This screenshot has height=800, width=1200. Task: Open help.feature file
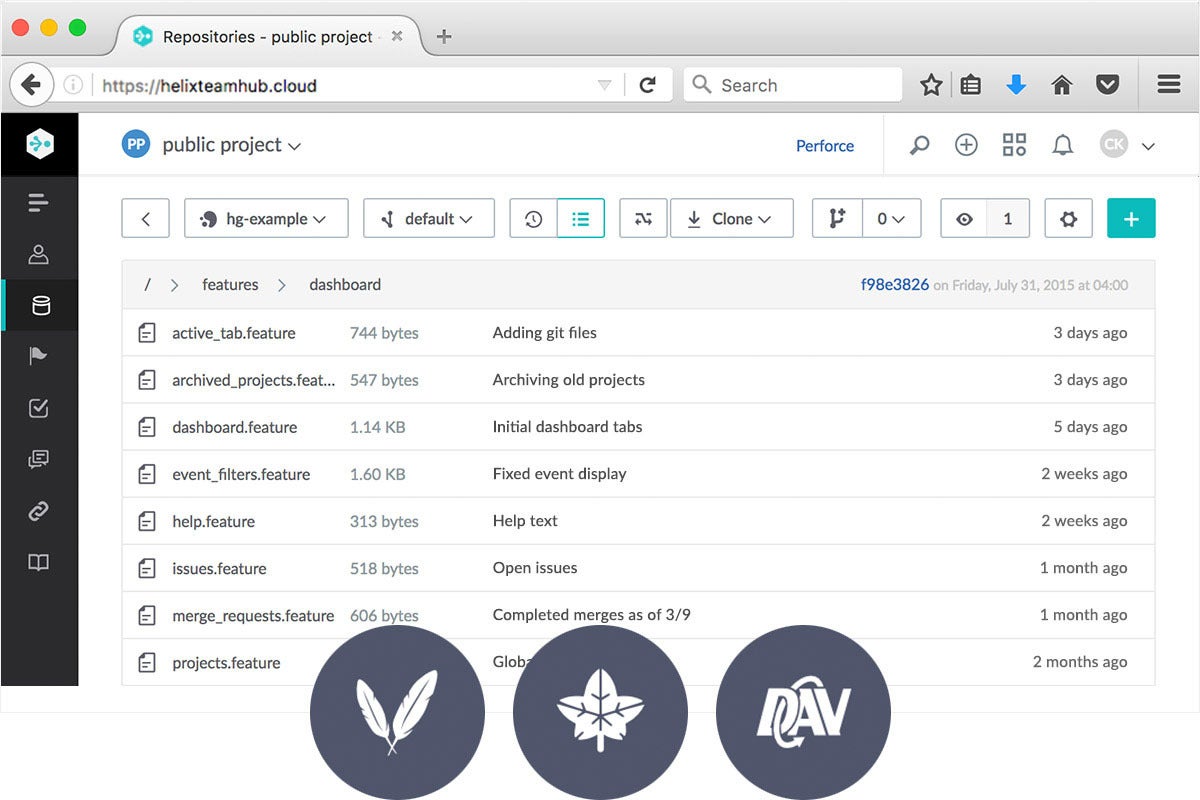coord(214,521)
